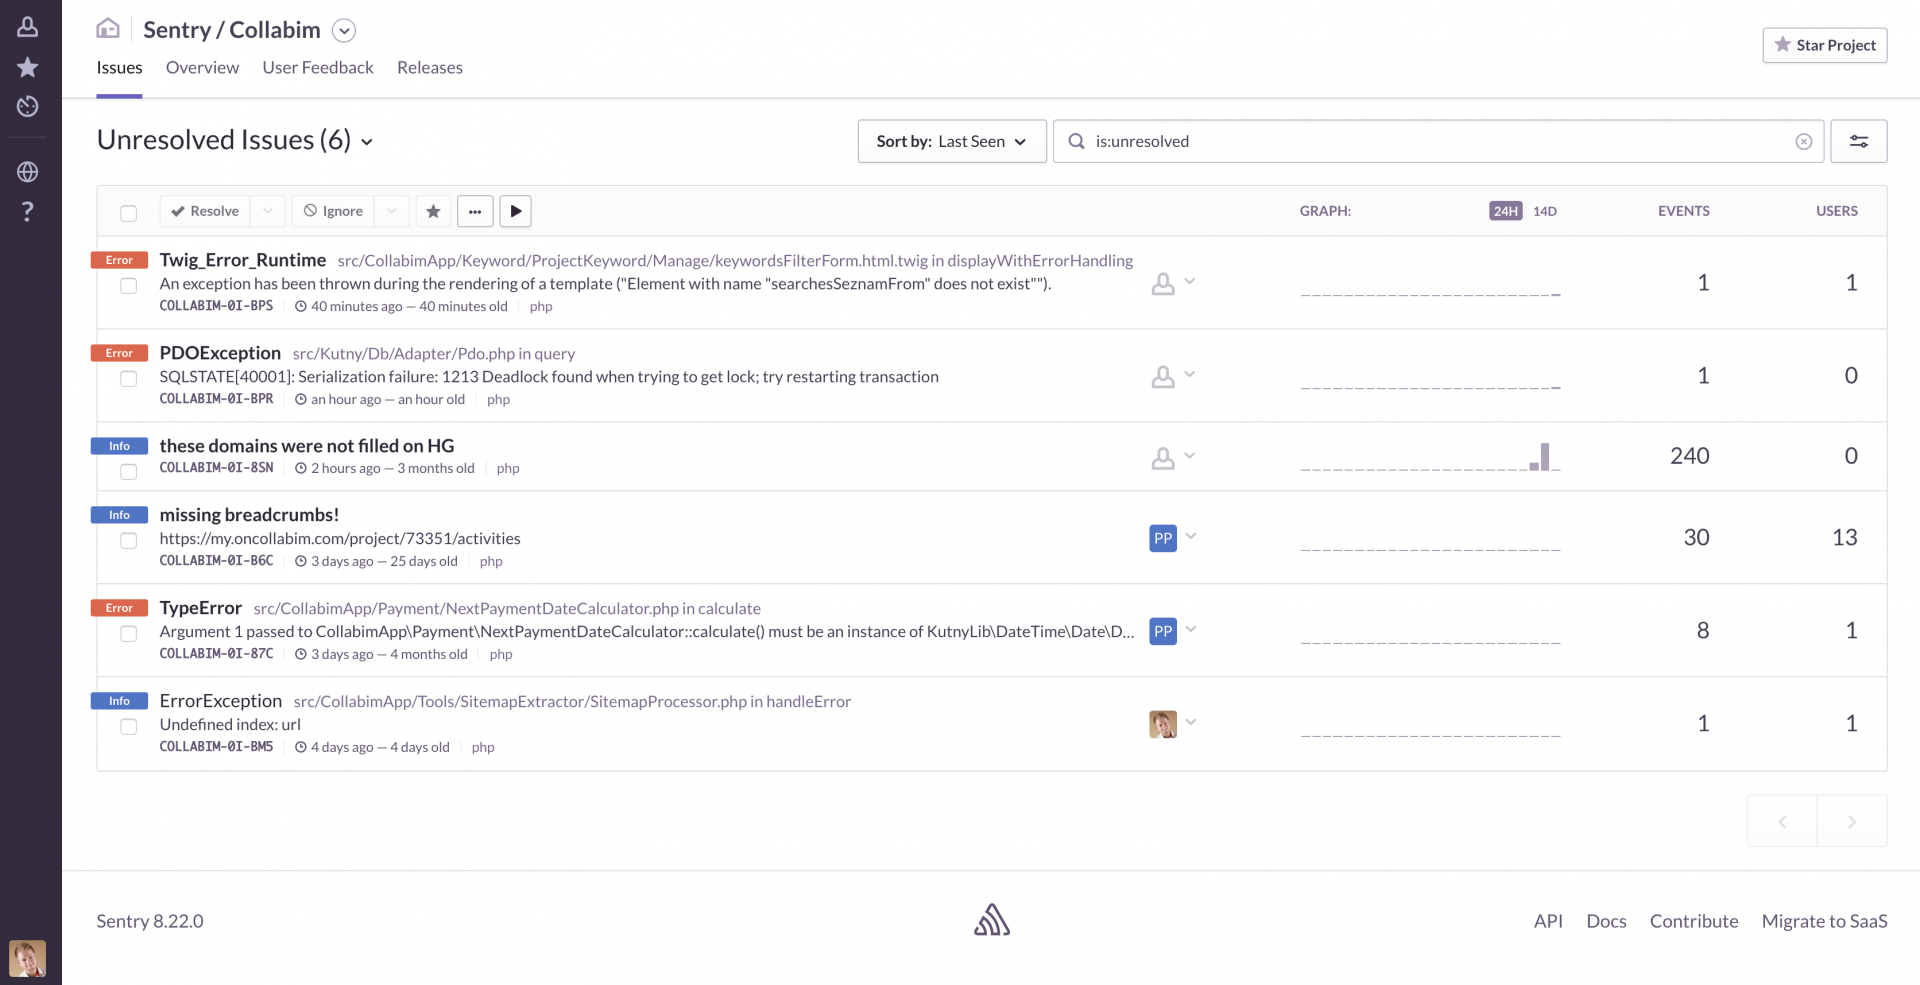This screenshot has width=1920, height=985.
Task: Switch to the Issues tab
Action: tap(119, 68)
